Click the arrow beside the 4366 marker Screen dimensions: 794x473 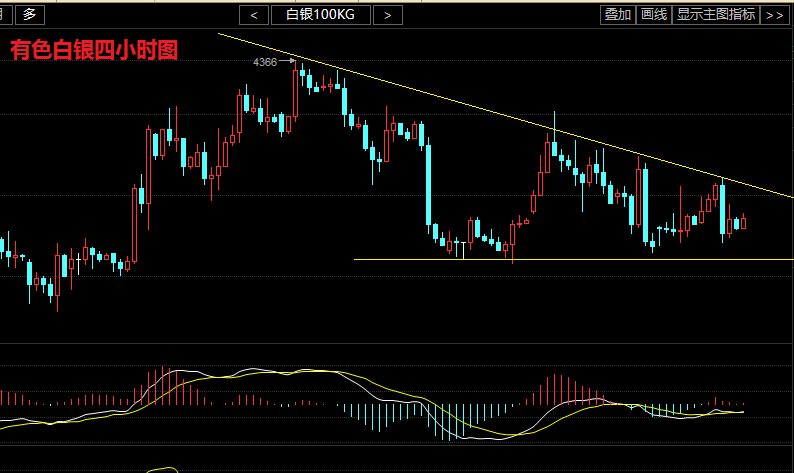286,62
